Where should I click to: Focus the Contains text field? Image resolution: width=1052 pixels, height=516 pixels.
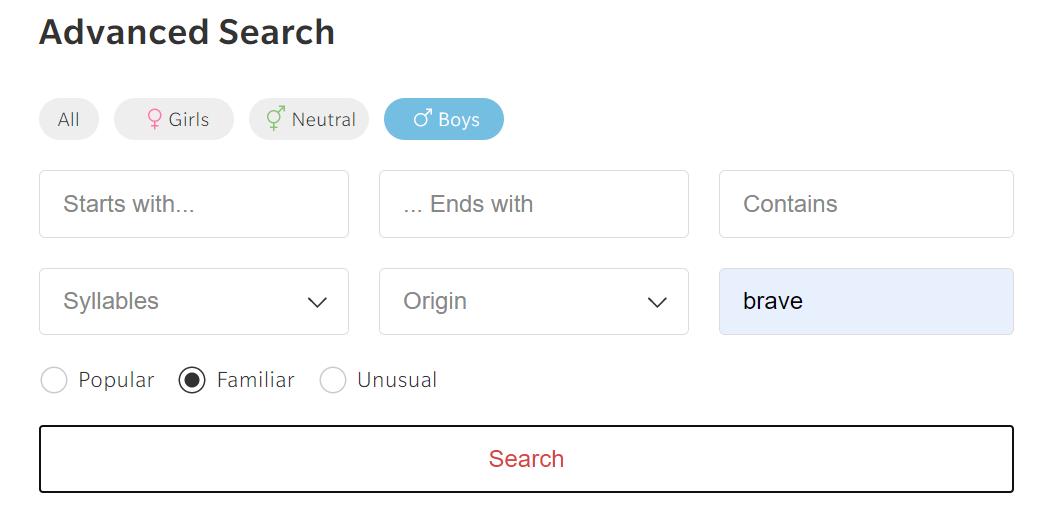pyautogui.click(x=866, y=204)
